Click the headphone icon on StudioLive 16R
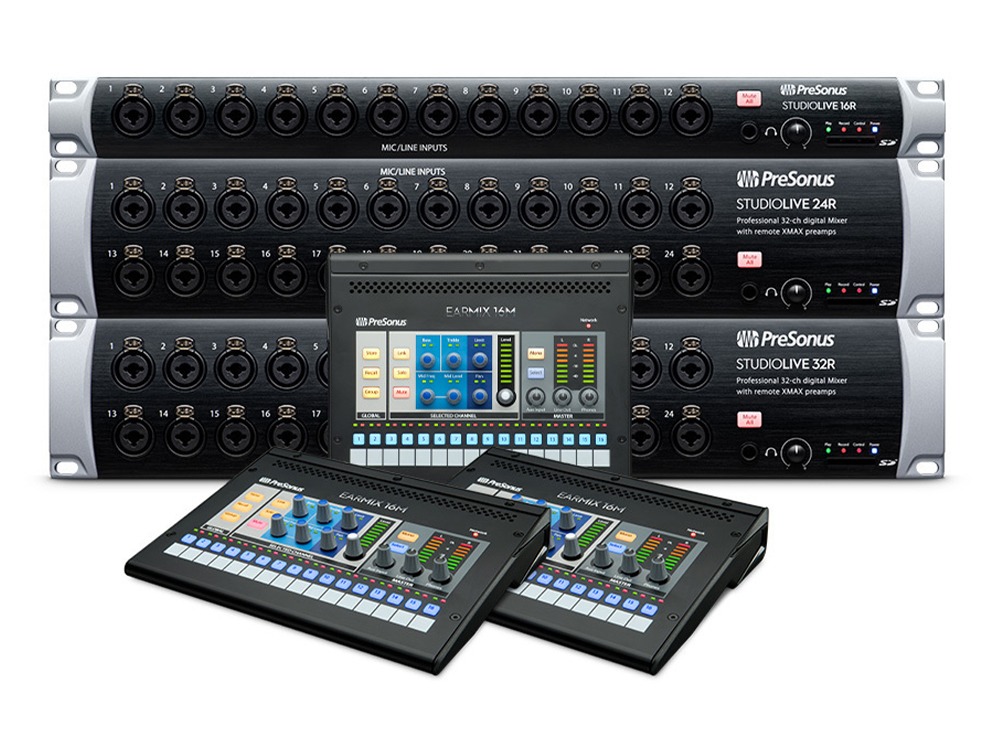The height and width of the screenshot is (730, 1000). [770, 132]
